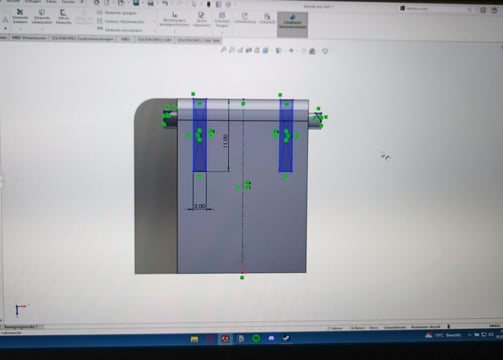The width and height of the screenshot is (503, 360).
Task: Switch to the SOLIDWORKS CAM TBM tab
Action: [x=199, y=41]
